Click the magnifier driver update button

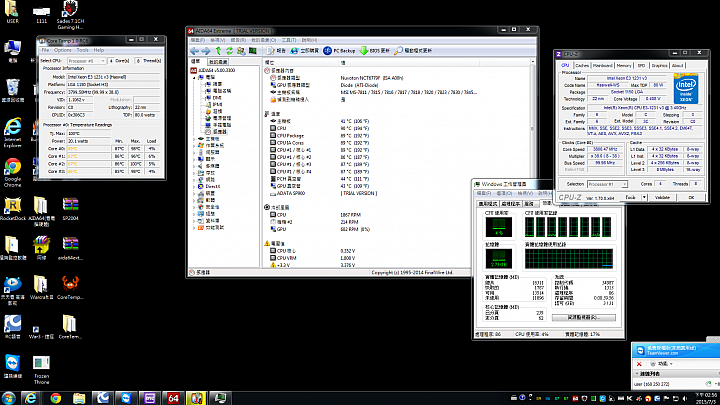pyautogui.click(x=413, y=51)
